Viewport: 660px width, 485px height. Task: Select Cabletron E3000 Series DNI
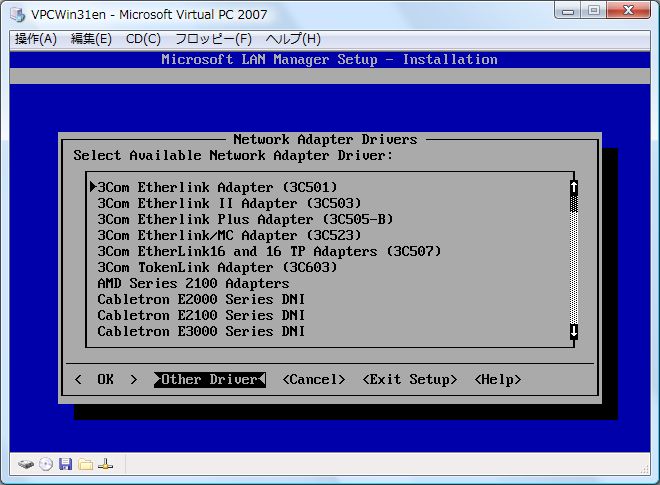201,331
